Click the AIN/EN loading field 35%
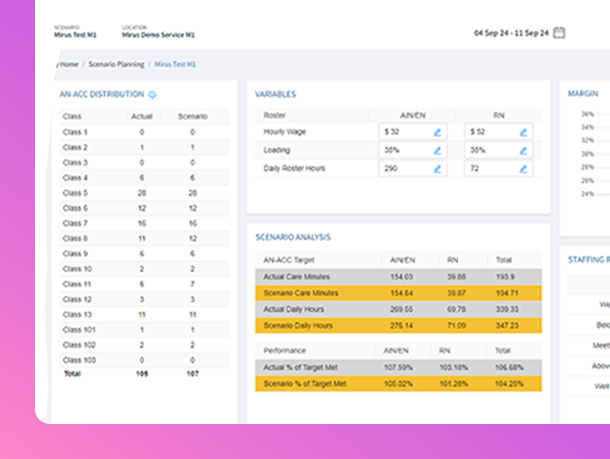 tap(413, 150)
